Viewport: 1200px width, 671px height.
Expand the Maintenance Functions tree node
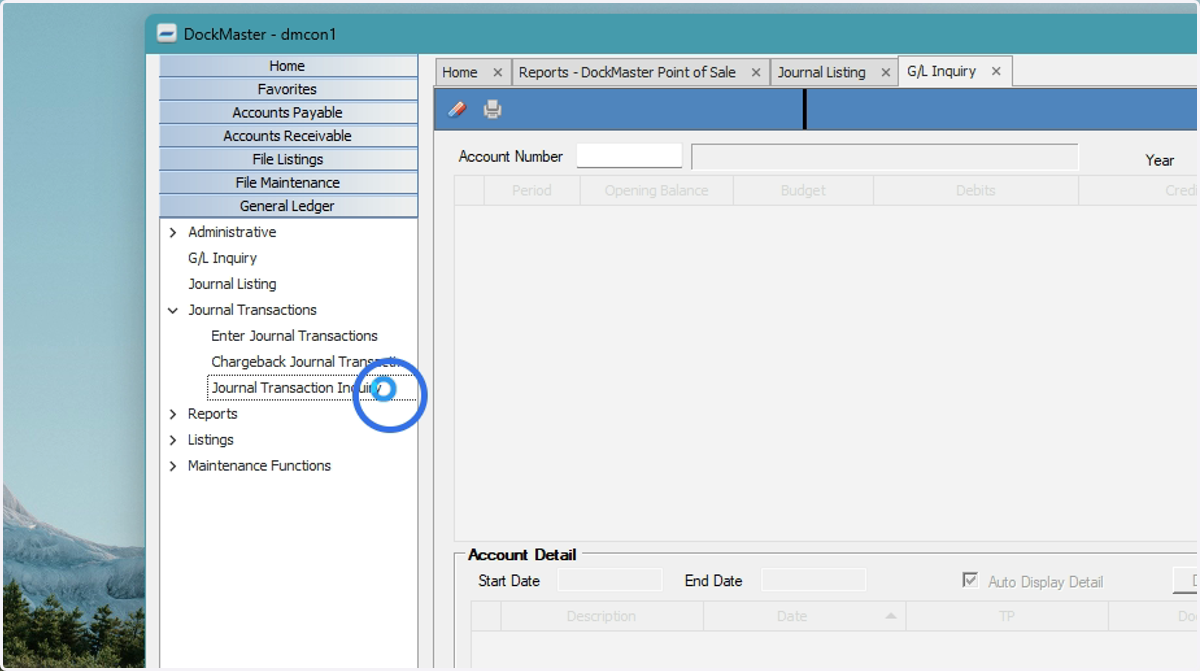173,466
